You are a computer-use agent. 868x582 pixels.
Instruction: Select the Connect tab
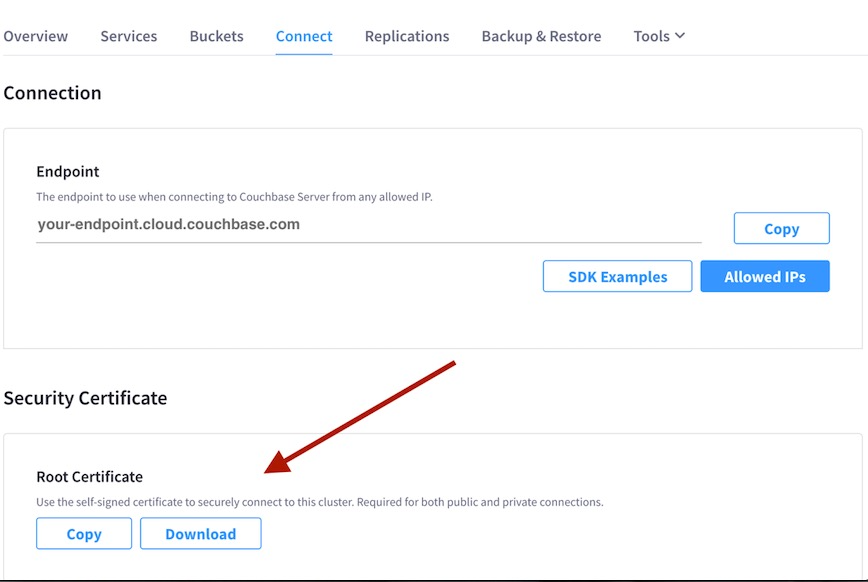tap(304, 36)
